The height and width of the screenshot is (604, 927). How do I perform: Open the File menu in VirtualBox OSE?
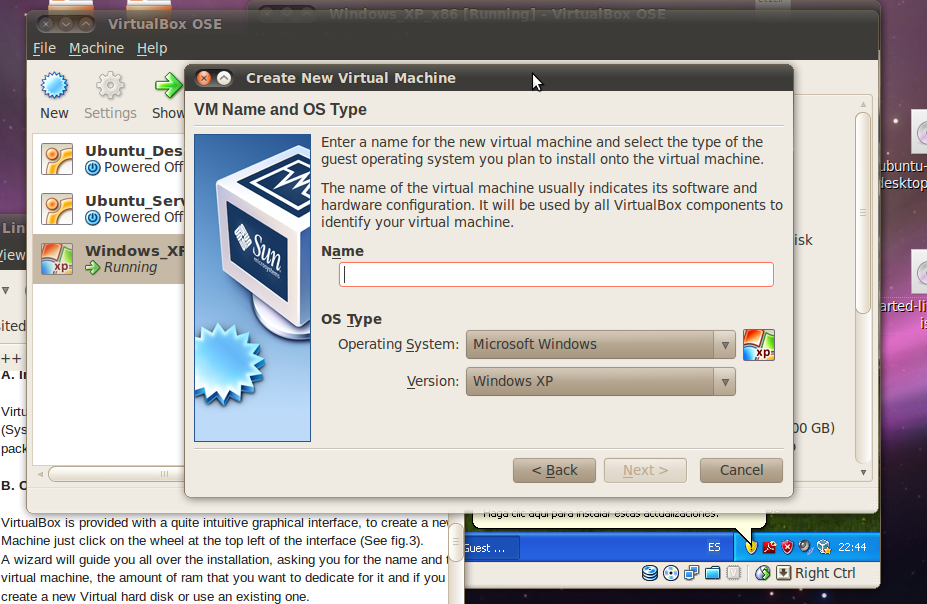(x=44, y=48)
